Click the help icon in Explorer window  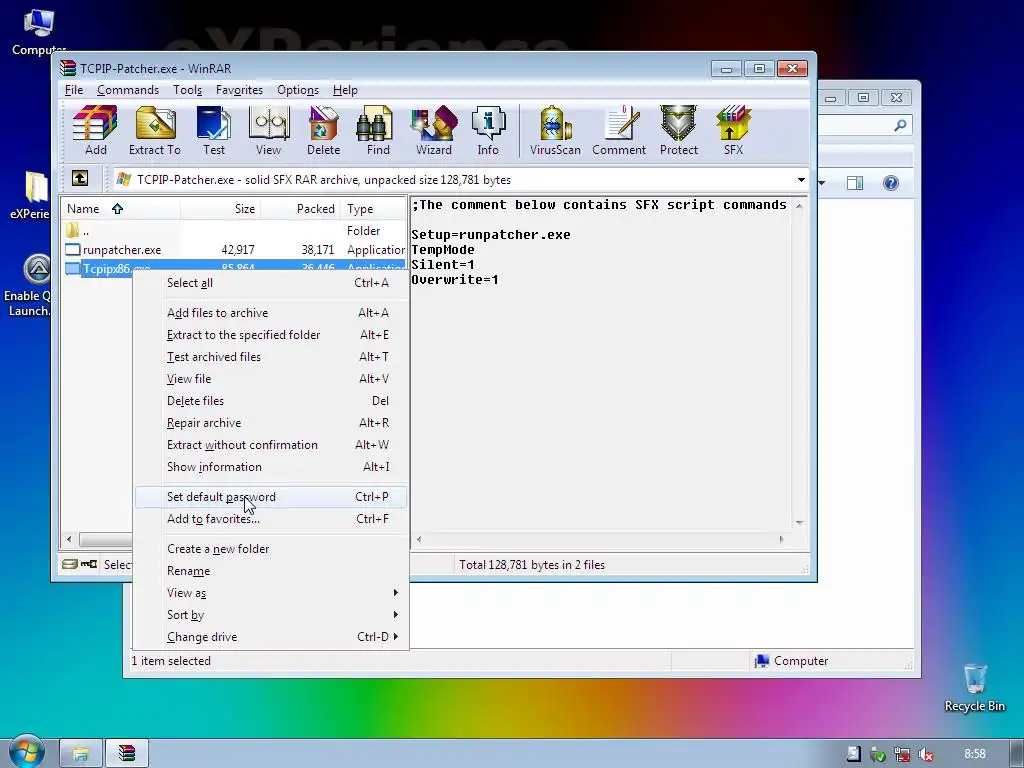891,183
